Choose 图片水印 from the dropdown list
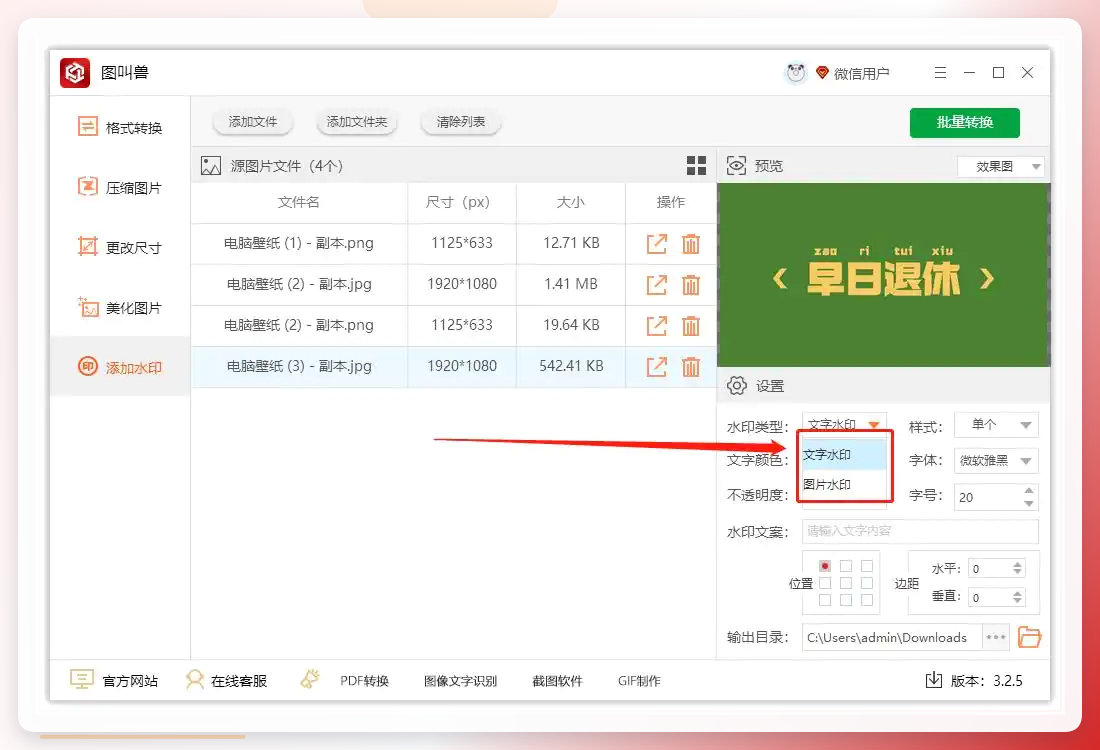The image size is (1100, 750). (844, 484)
